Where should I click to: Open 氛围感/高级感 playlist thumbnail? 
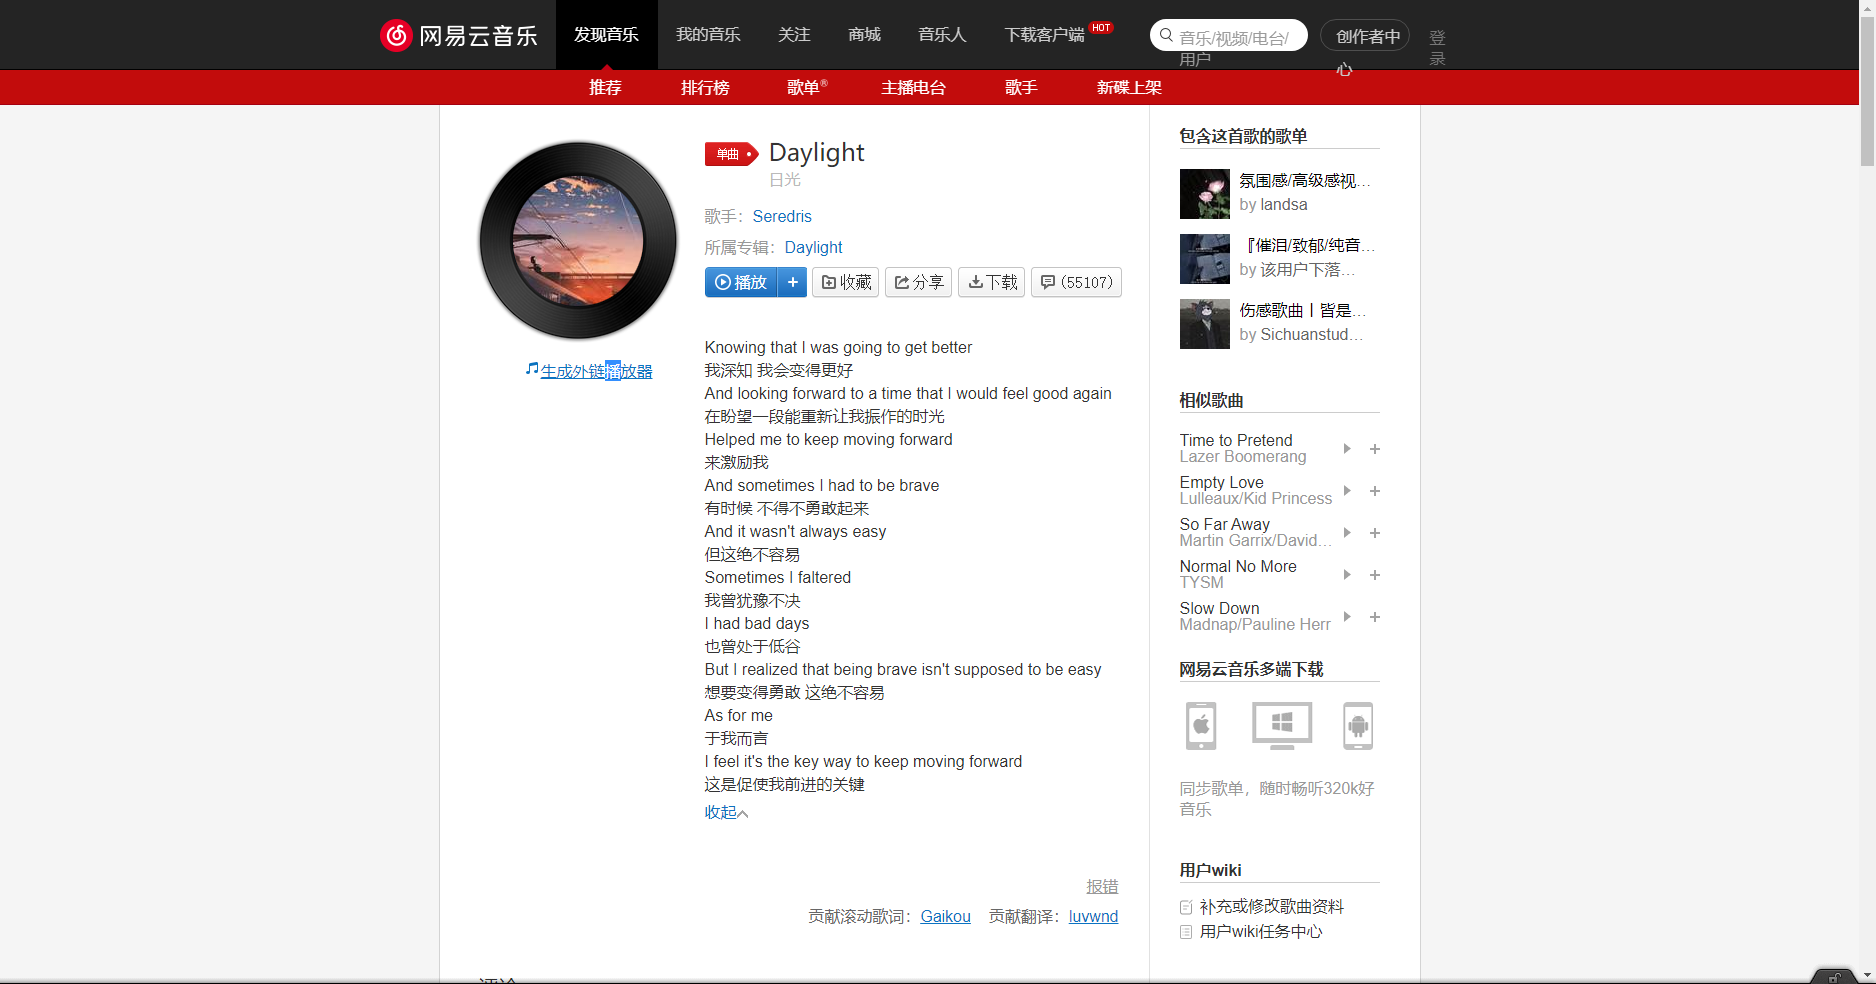tap(1205, 194)
